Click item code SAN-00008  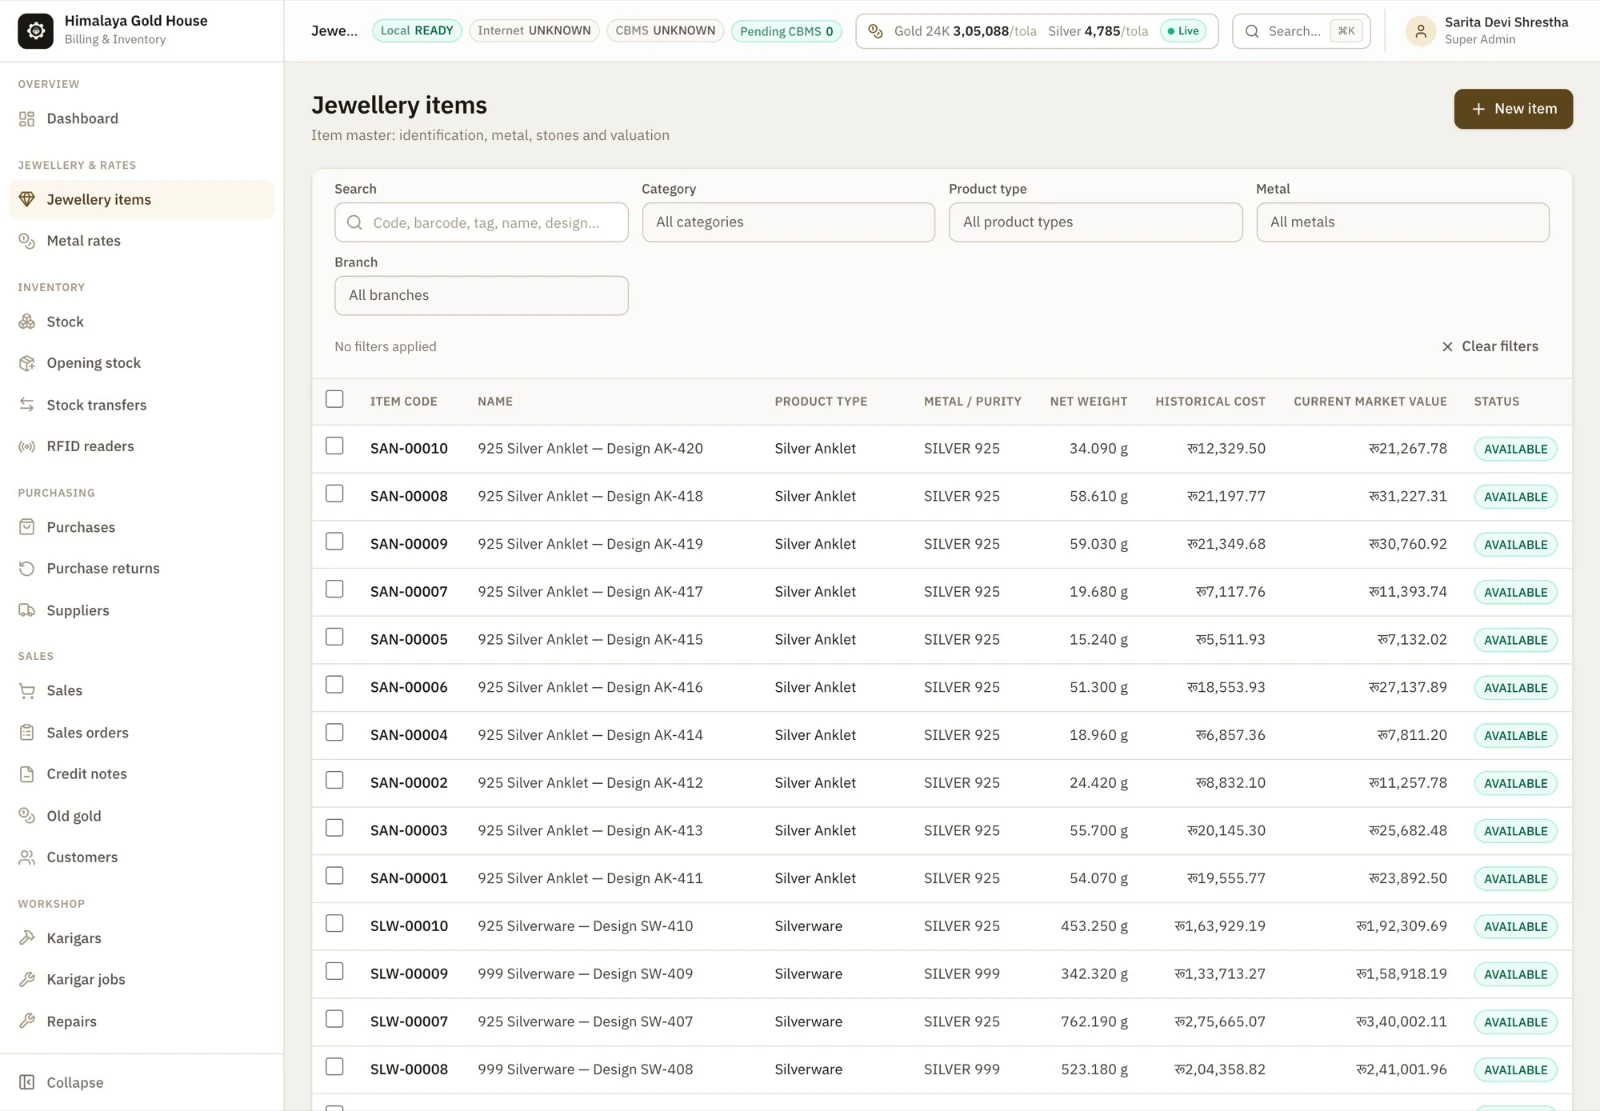[x=409, y=496]
